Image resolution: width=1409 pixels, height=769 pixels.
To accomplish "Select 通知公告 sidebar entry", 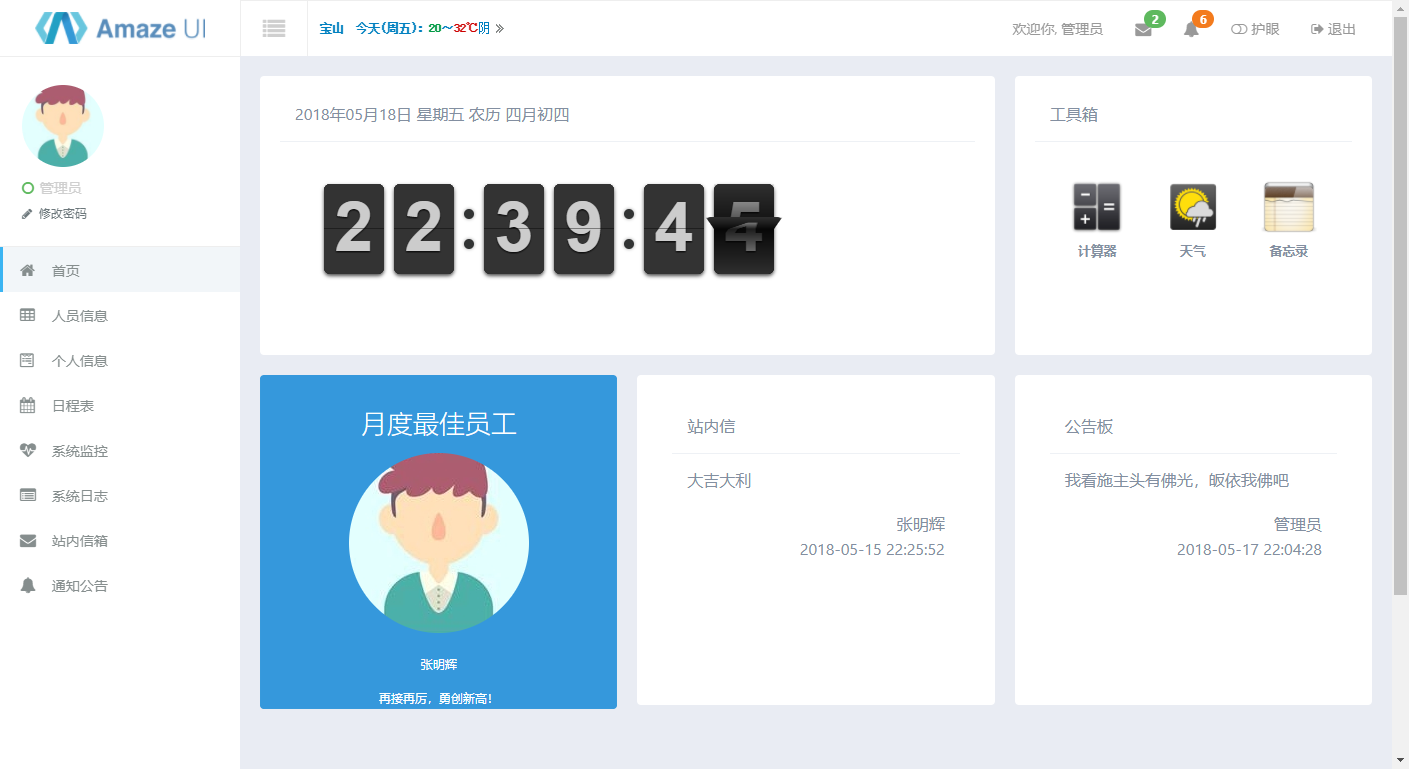I will click(80, 586).
